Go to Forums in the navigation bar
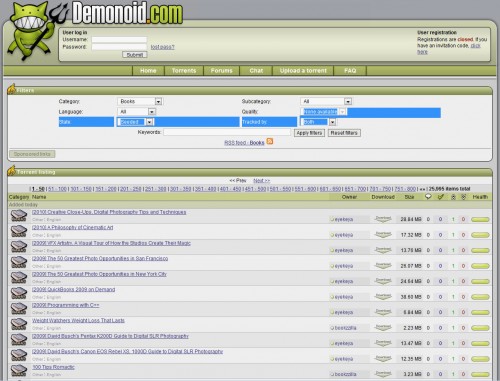The width and height of the screenshot is (500, 381). click(x=222, y=71)
